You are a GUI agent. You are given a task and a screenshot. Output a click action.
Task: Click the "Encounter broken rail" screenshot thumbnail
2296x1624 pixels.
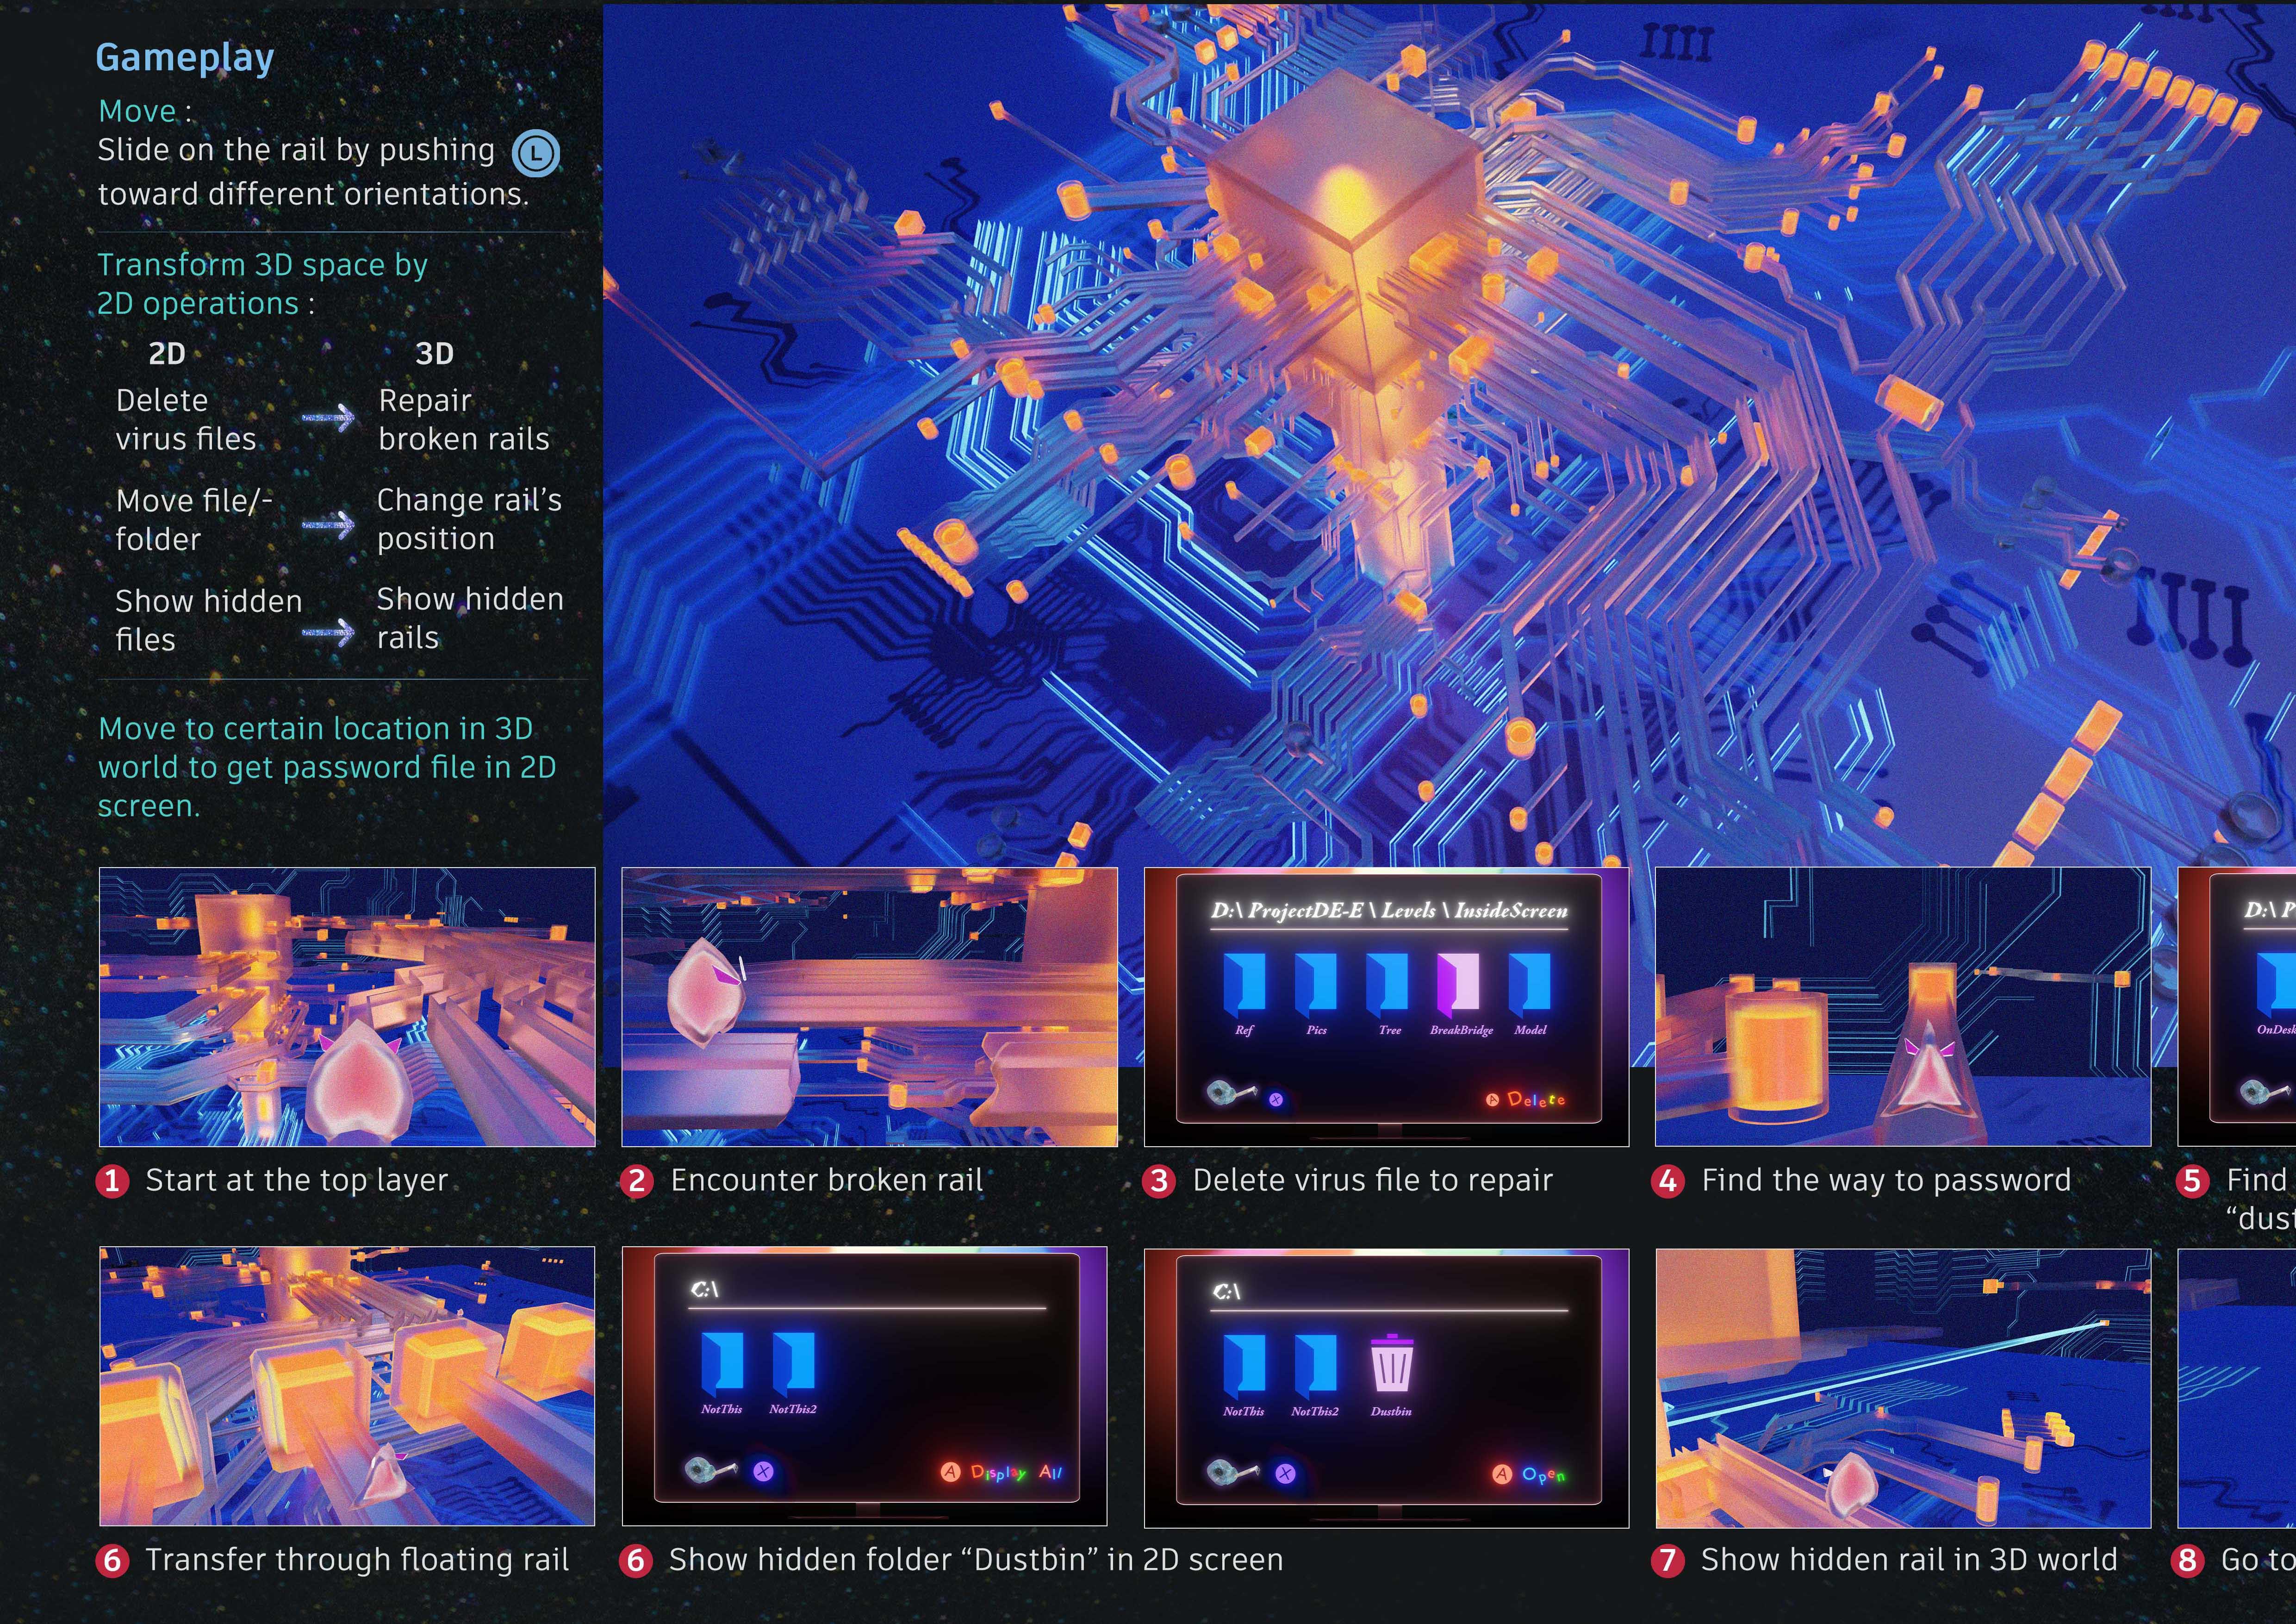coord(869,1006)
